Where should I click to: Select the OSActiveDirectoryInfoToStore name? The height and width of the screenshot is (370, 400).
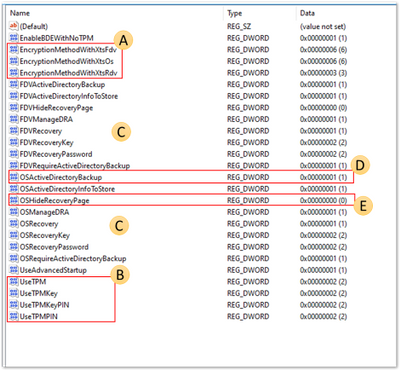[67, 189]
